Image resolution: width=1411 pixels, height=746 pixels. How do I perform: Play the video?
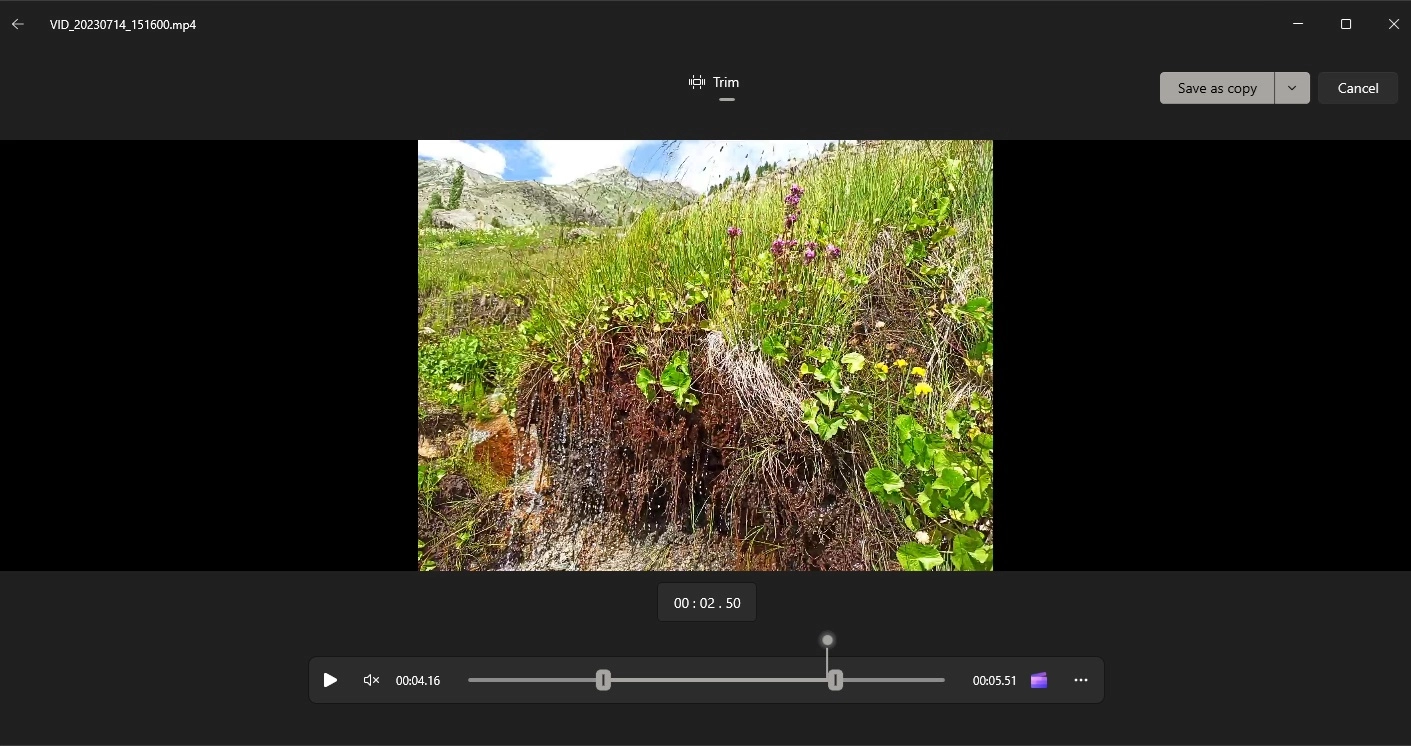point(330,680)
